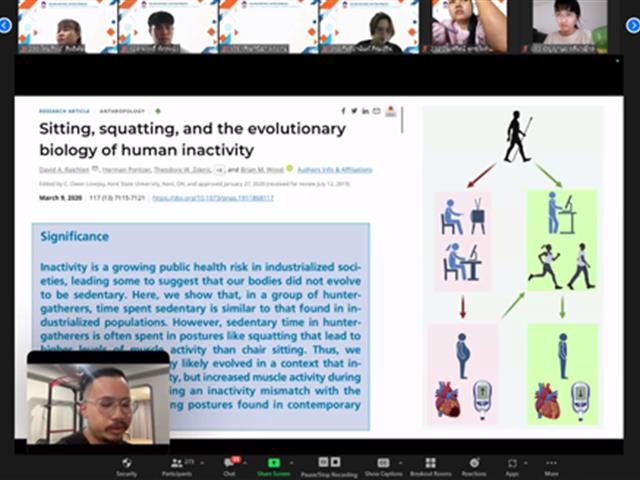Viewport: 640px width, 480px height.
Task: Open the Security menu in the Zoom toolbar
Action: (x=127, y=467)
